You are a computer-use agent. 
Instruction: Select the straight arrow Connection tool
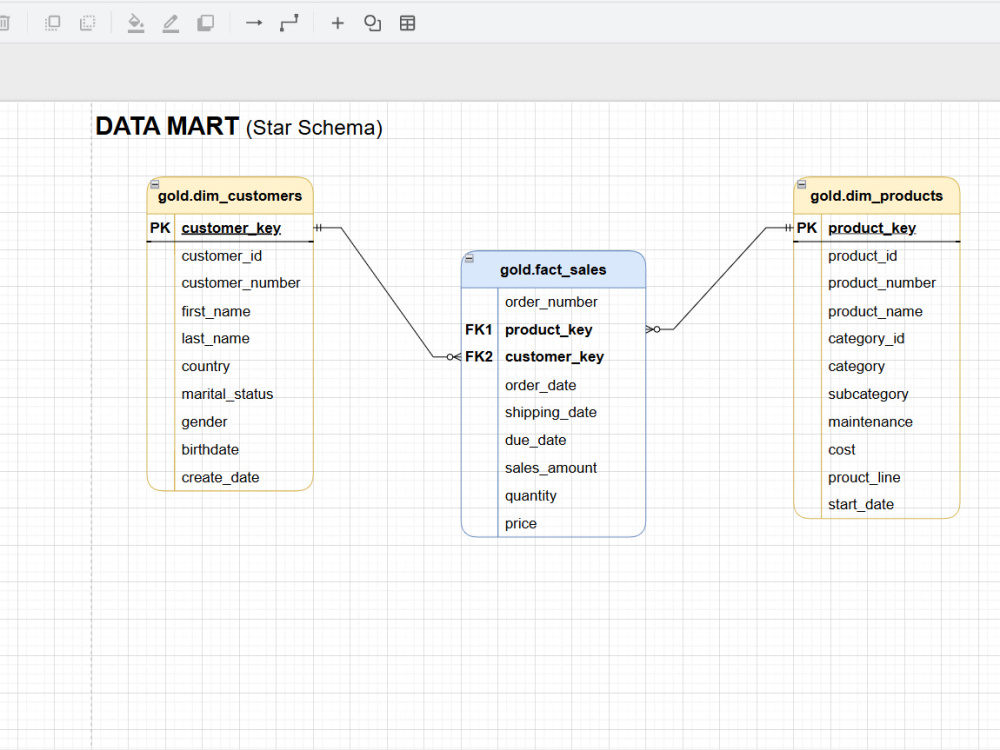pyautogui.click(x=254, y=24)
